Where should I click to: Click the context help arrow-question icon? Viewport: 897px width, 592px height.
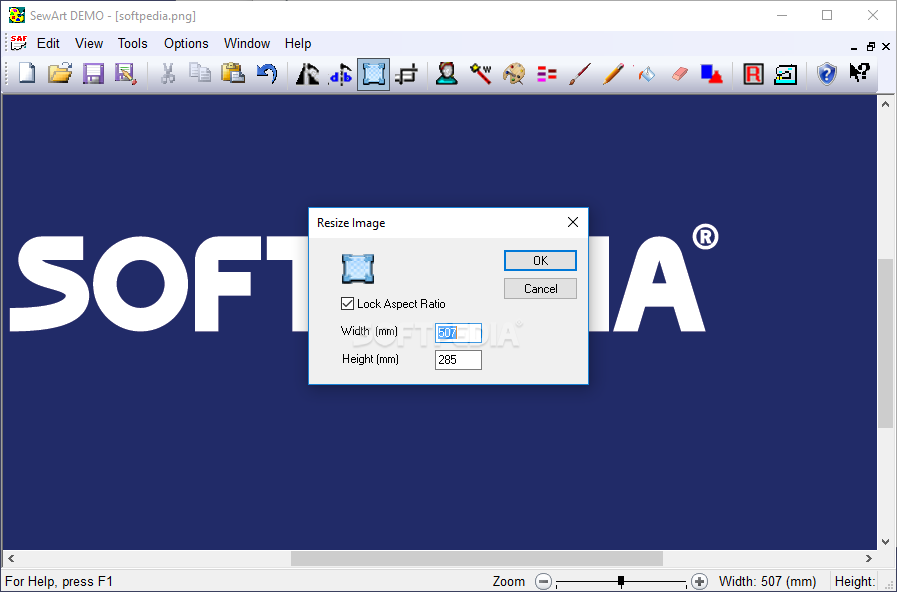tap(859, 73)
